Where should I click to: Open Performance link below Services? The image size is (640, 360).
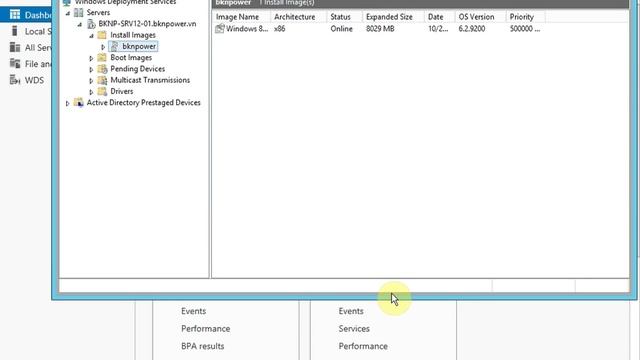coord(363,346)
